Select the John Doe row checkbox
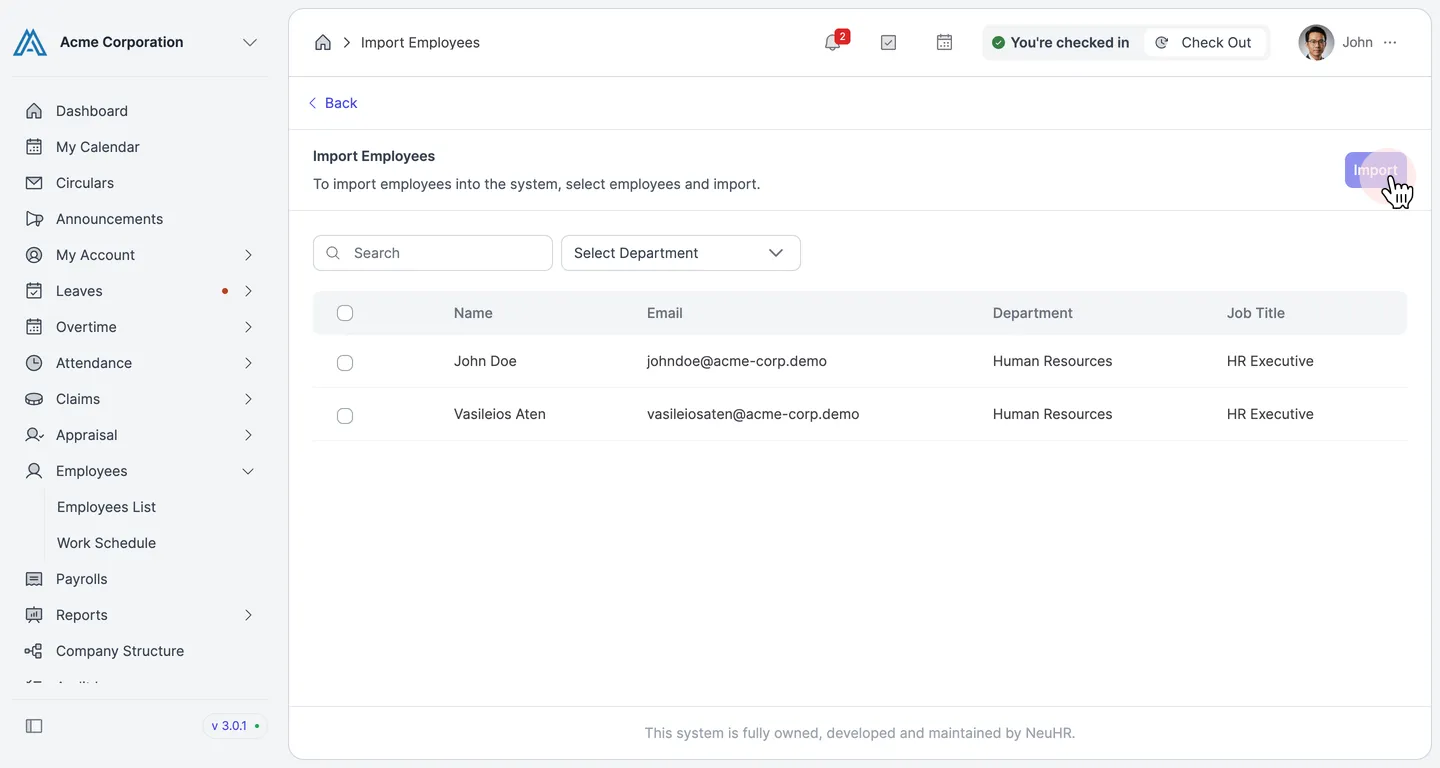 click(345, 363)
